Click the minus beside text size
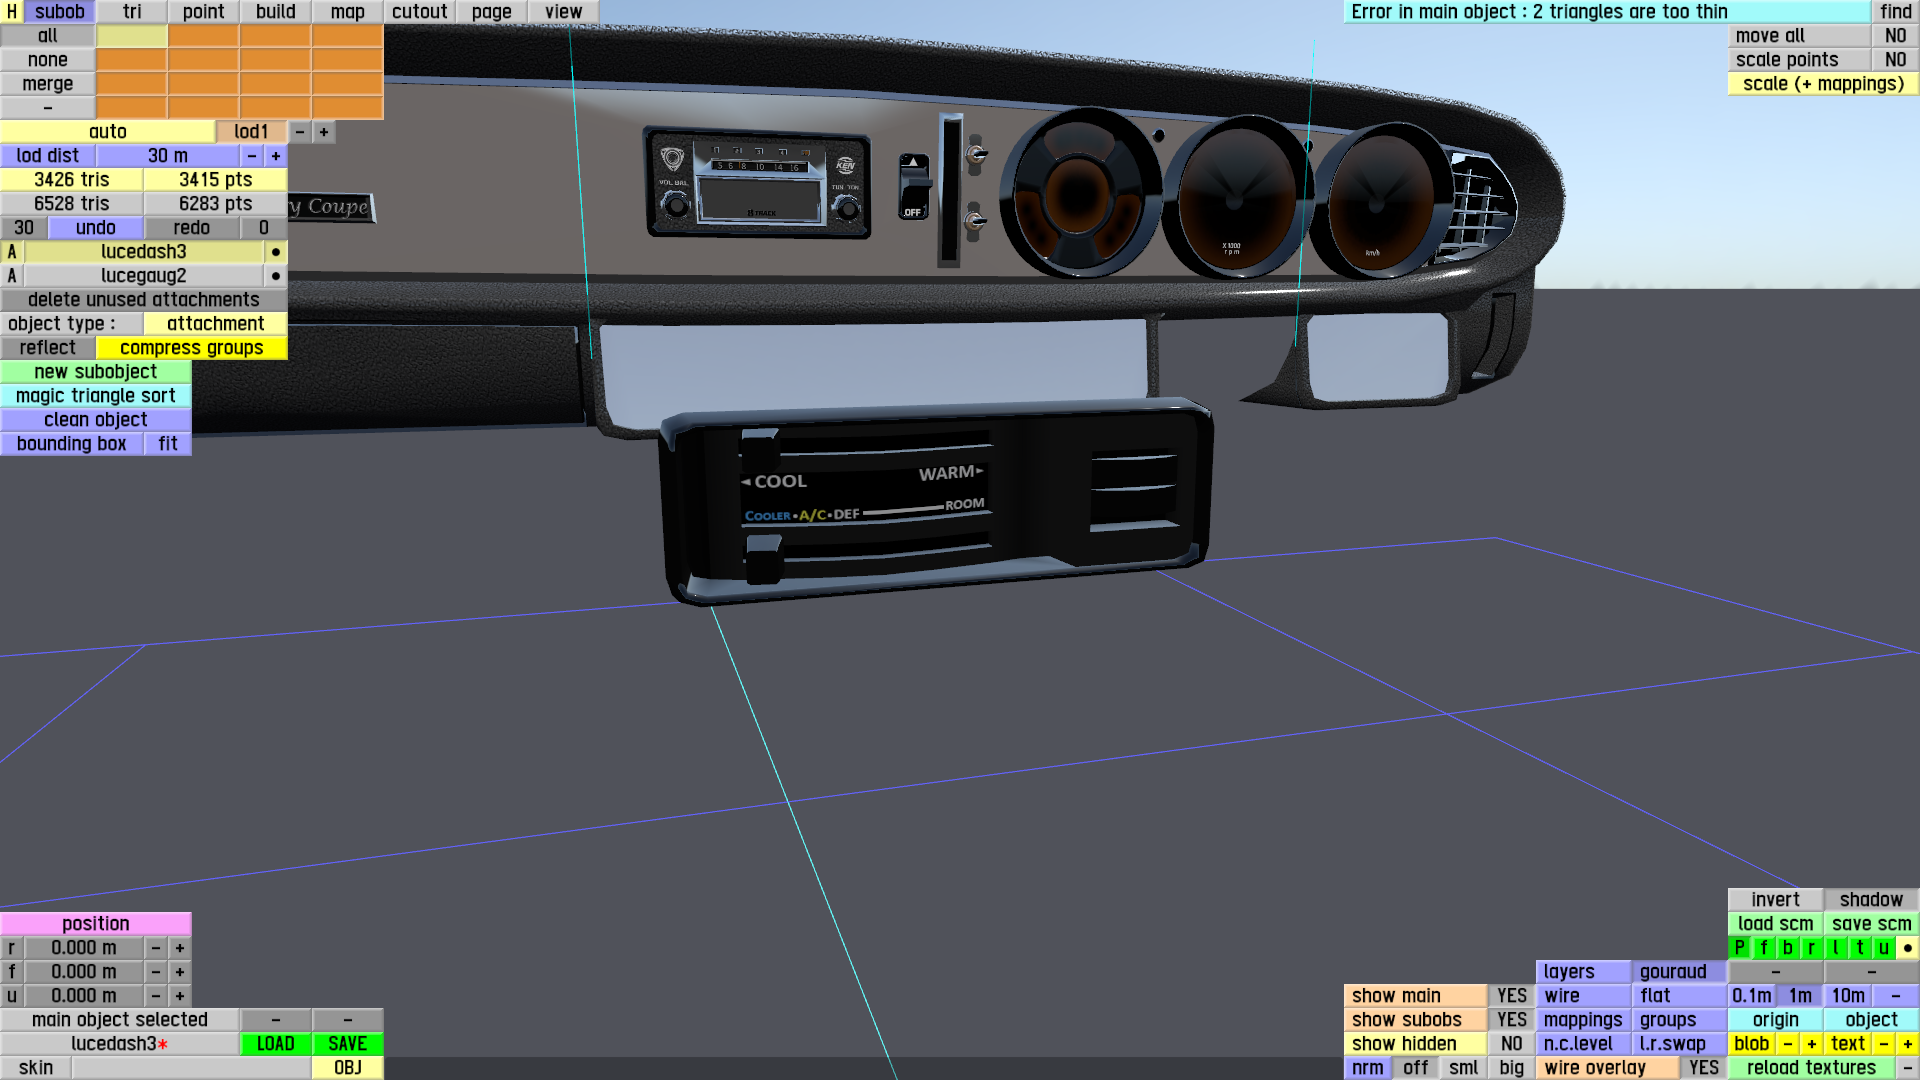This screenshot has width=1920, height=1080. tap(1883, 1044)
